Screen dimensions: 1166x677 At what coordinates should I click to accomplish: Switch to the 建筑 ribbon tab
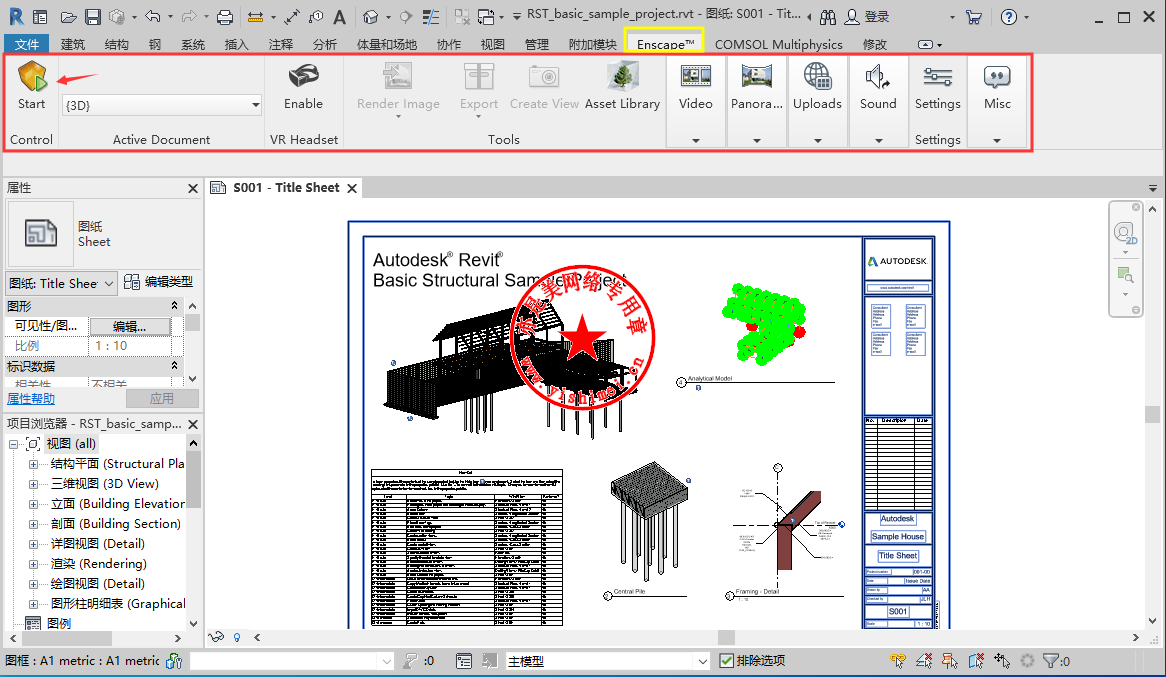pos(73,45)
